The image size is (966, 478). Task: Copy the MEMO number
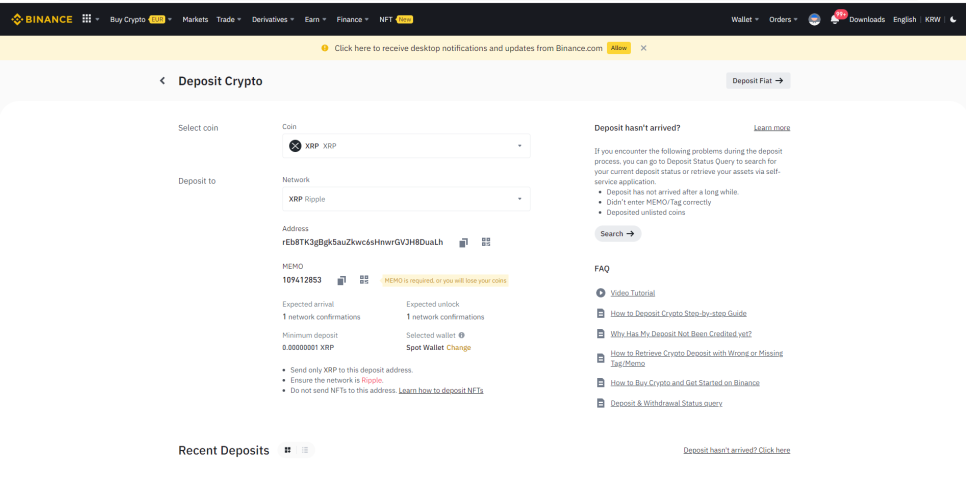[341, 280]
